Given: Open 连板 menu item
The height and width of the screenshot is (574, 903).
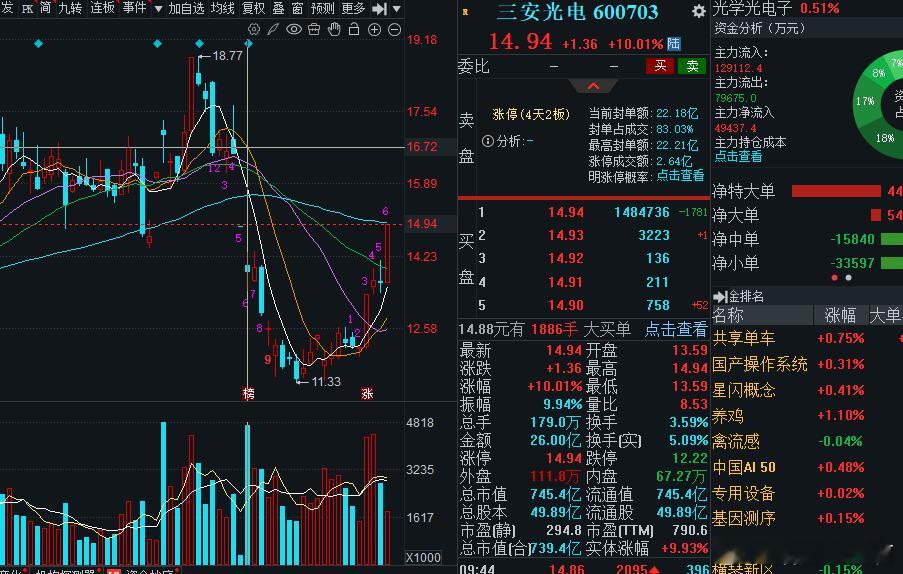Looking at the screenshot, I should (x=103, y=8).
